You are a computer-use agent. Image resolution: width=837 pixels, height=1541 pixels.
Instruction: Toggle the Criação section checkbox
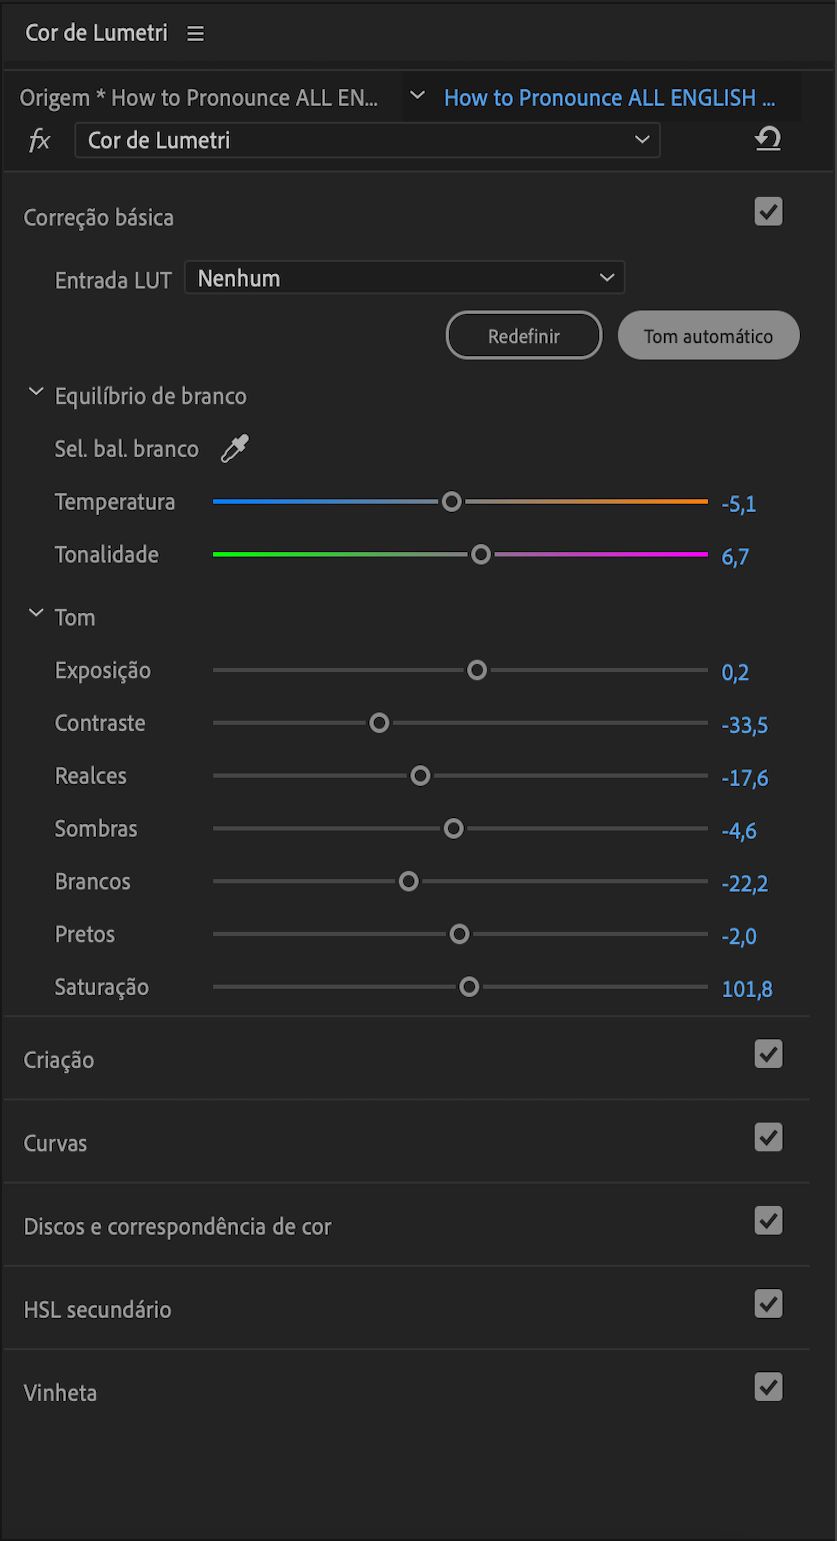tap(768, 1054)
